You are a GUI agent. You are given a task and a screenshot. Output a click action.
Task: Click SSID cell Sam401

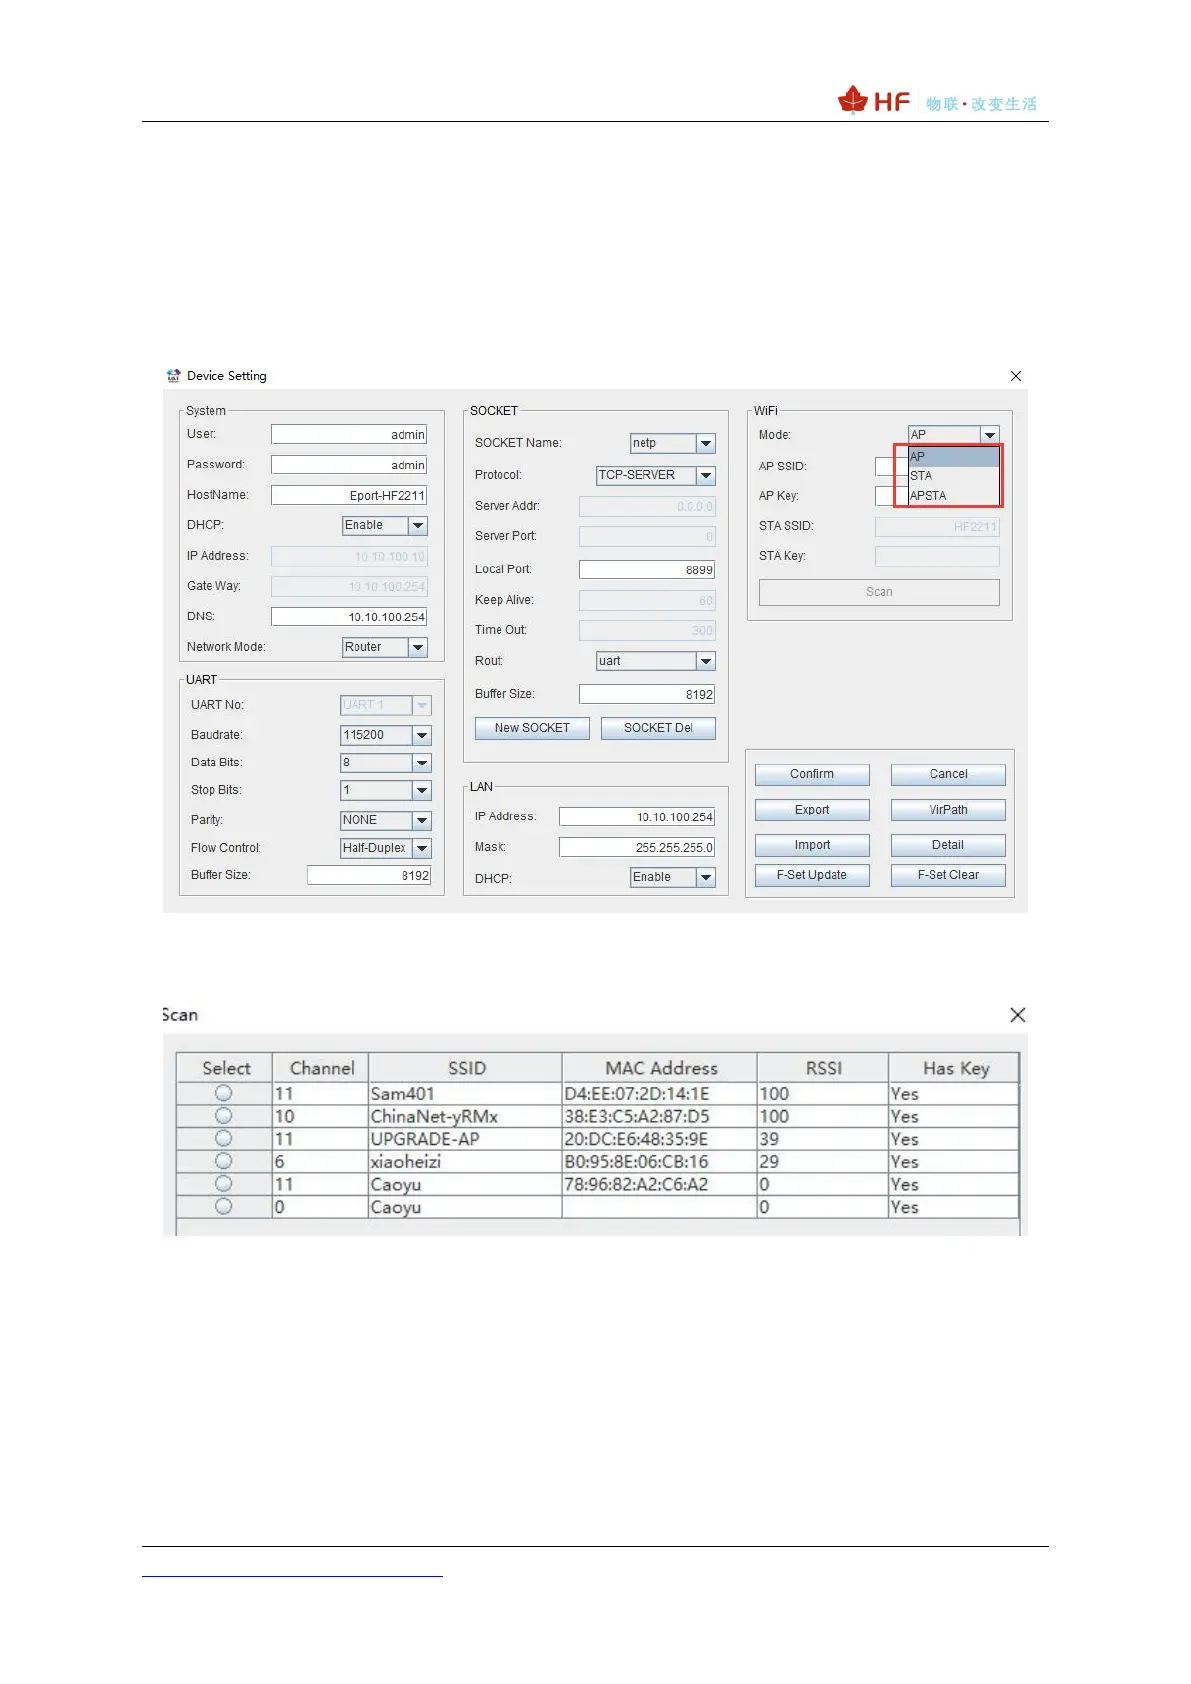point(465,1094)
